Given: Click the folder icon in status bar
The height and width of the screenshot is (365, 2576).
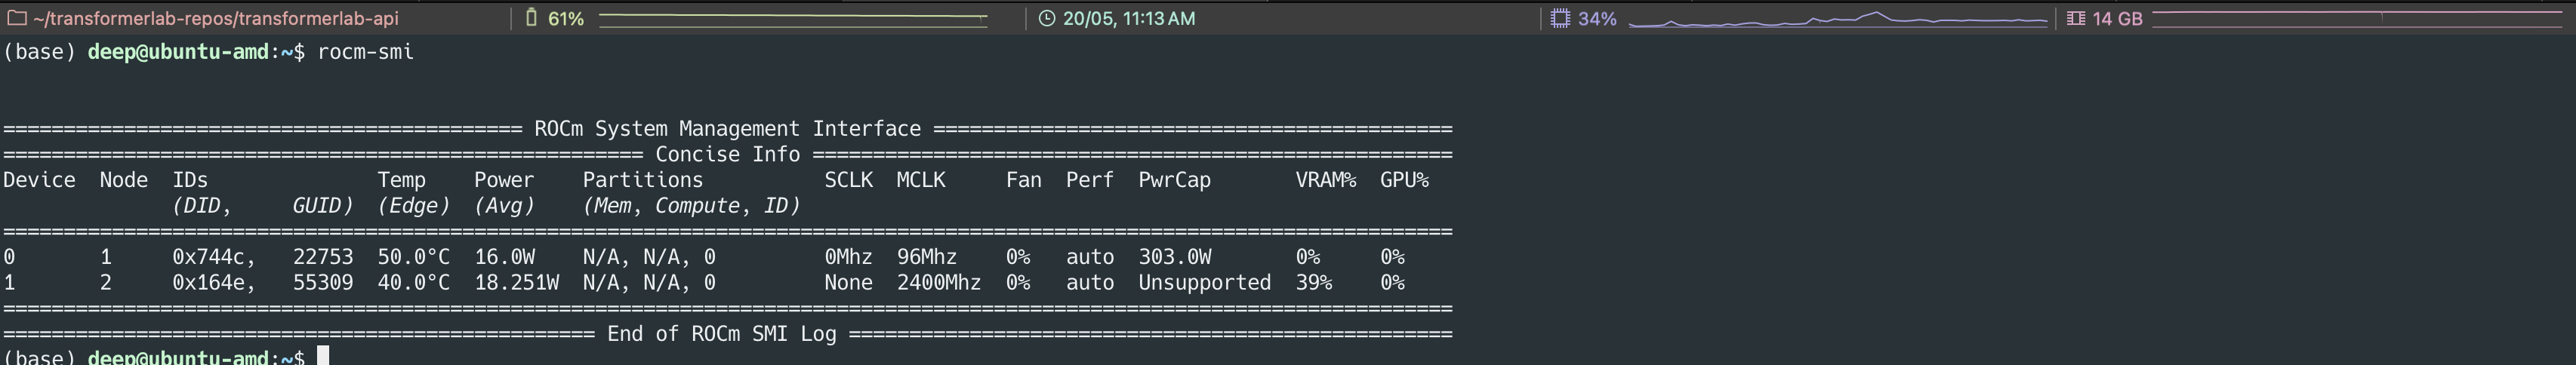Looking at the screenshot, I should point(17,18).
